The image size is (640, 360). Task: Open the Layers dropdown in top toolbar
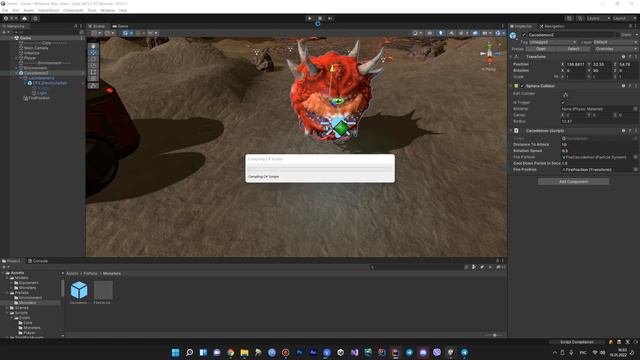point(598,18)
